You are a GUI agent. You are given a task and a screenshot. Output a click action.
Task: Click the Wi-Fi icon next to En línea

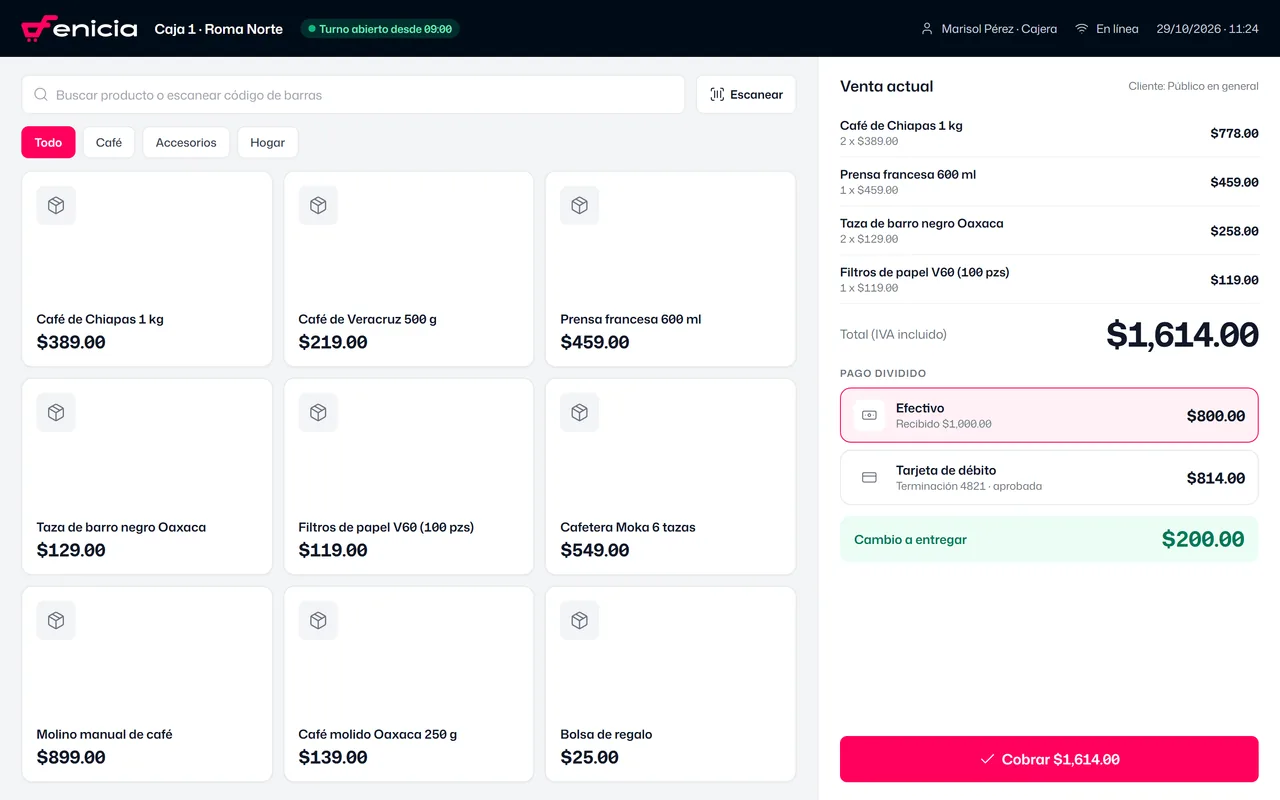tap(1081, 29)
